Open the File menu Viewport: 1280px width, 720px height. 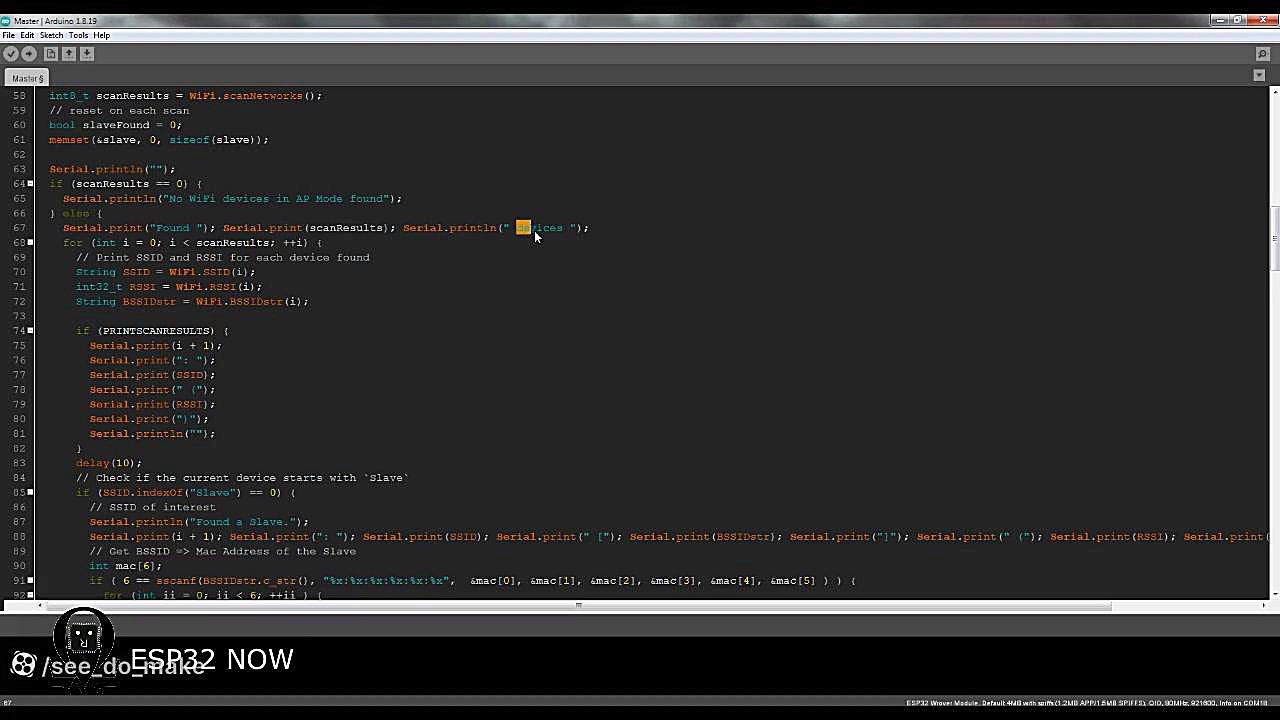pyautogui.click(x=9, y=35)
